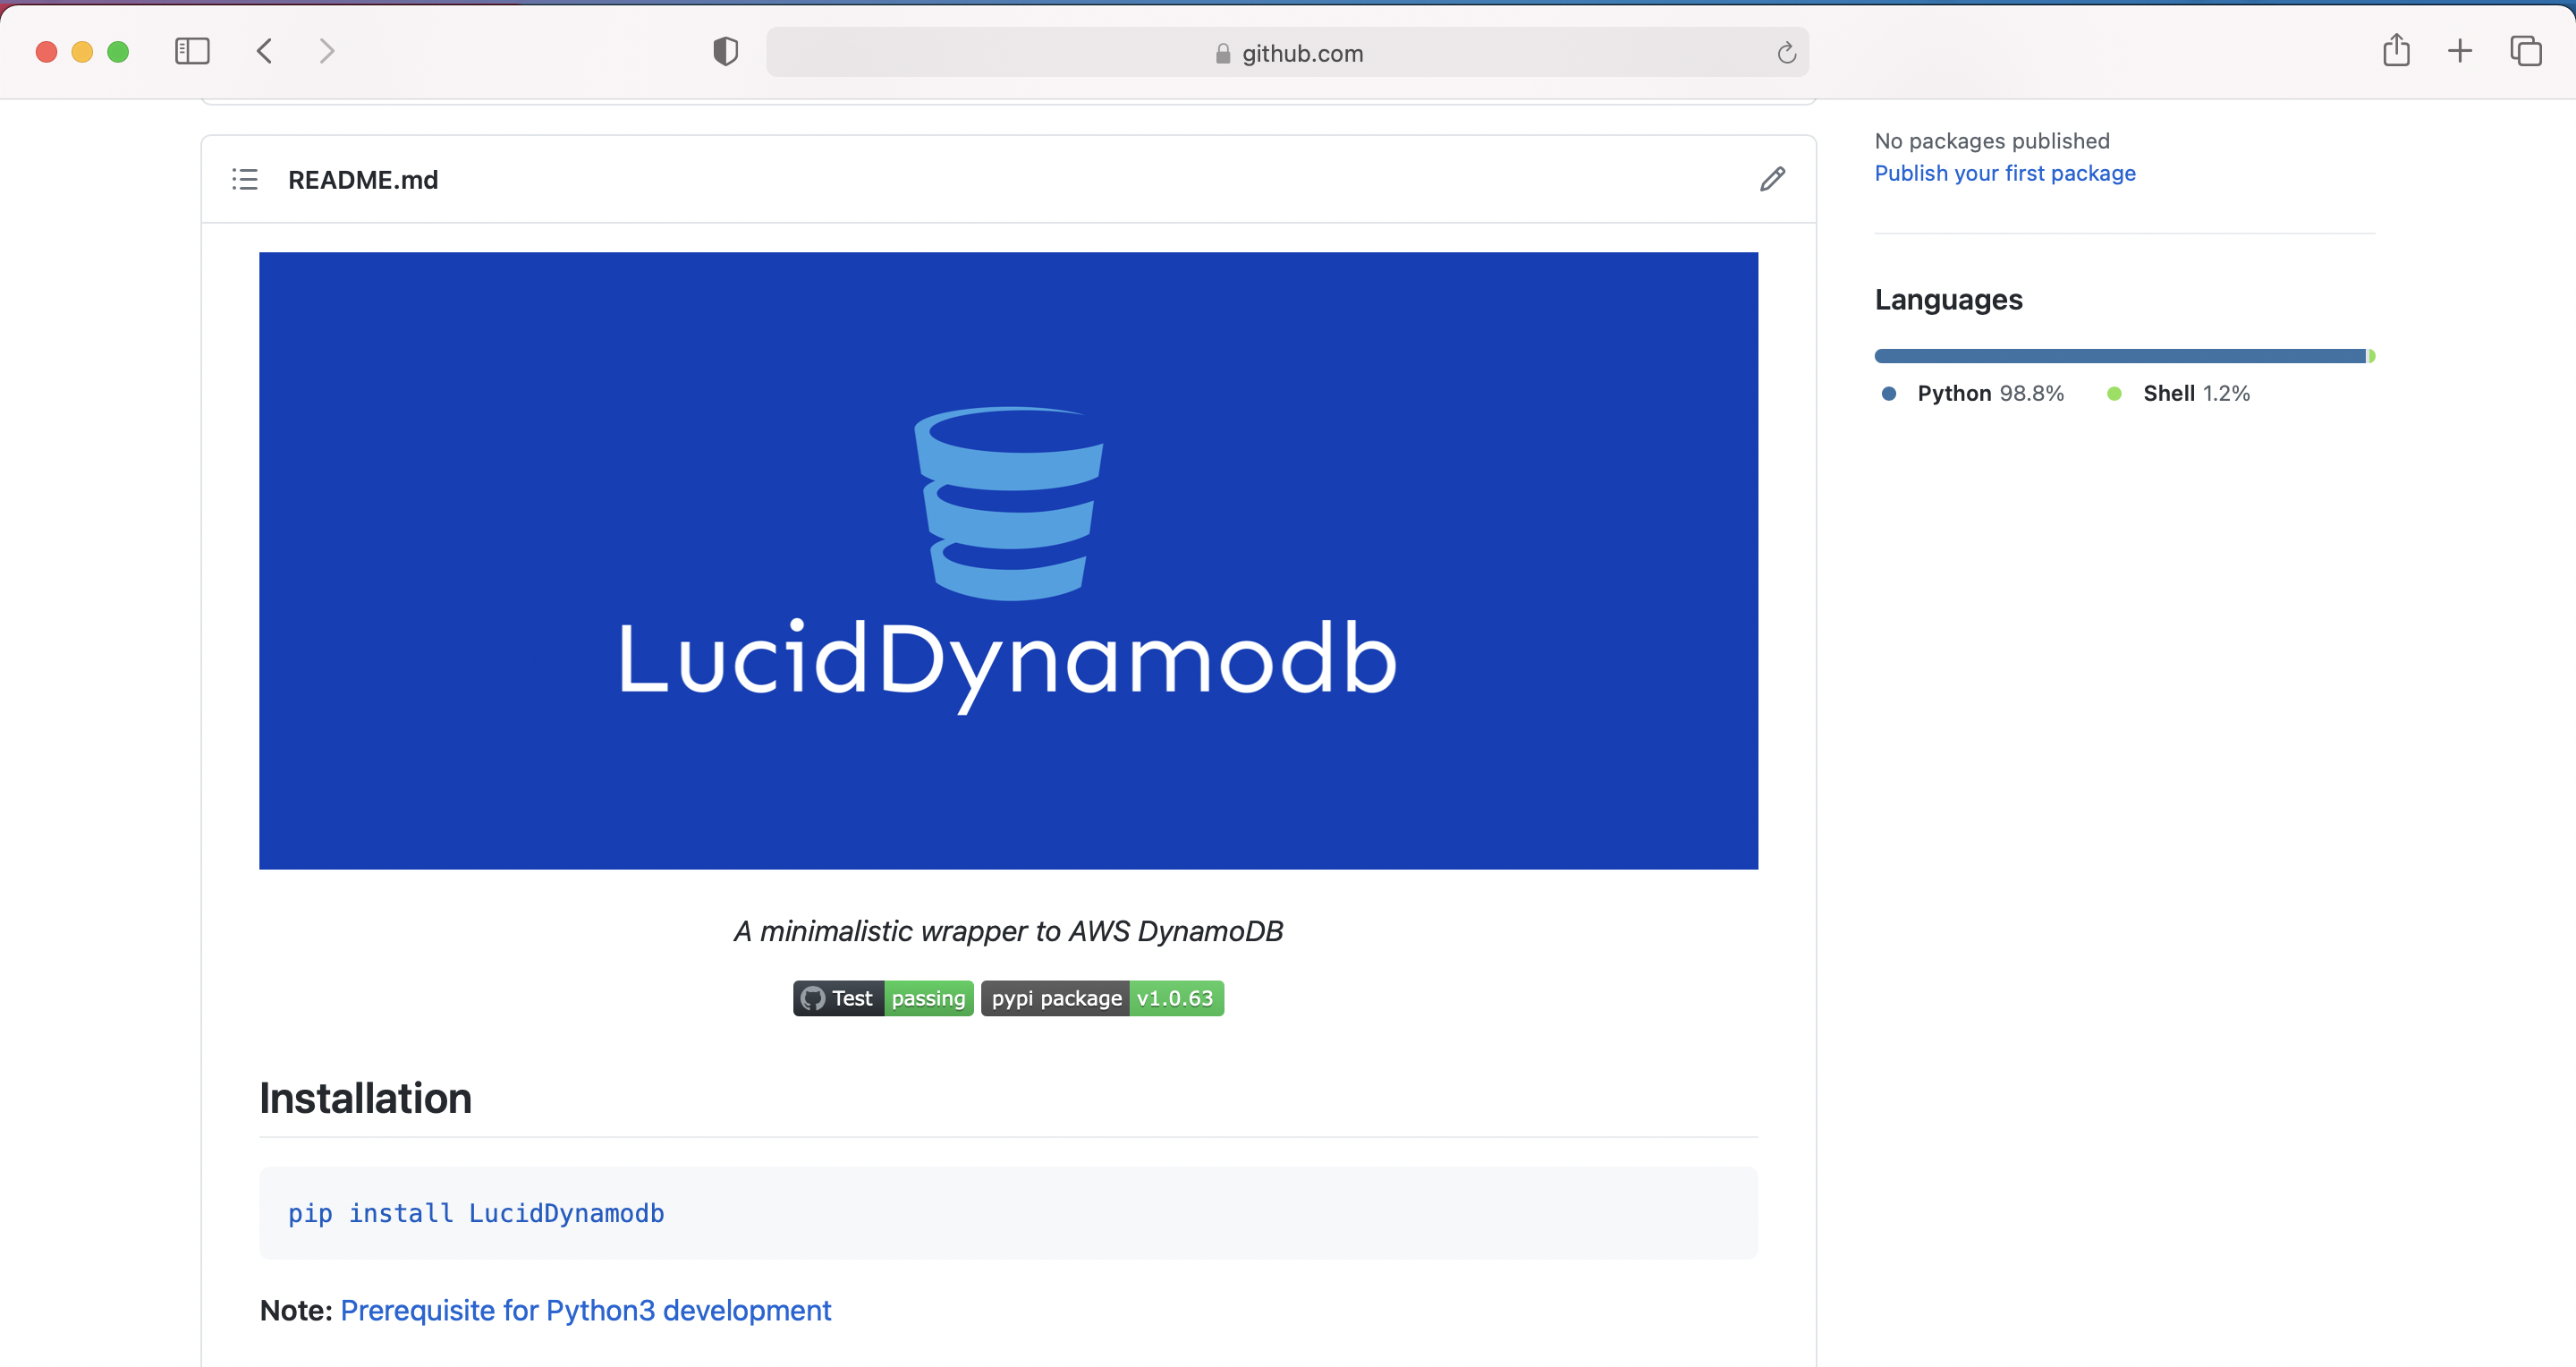
Task: Click the LucidDynamodb banner image
Action: (x=1008, y=561)
